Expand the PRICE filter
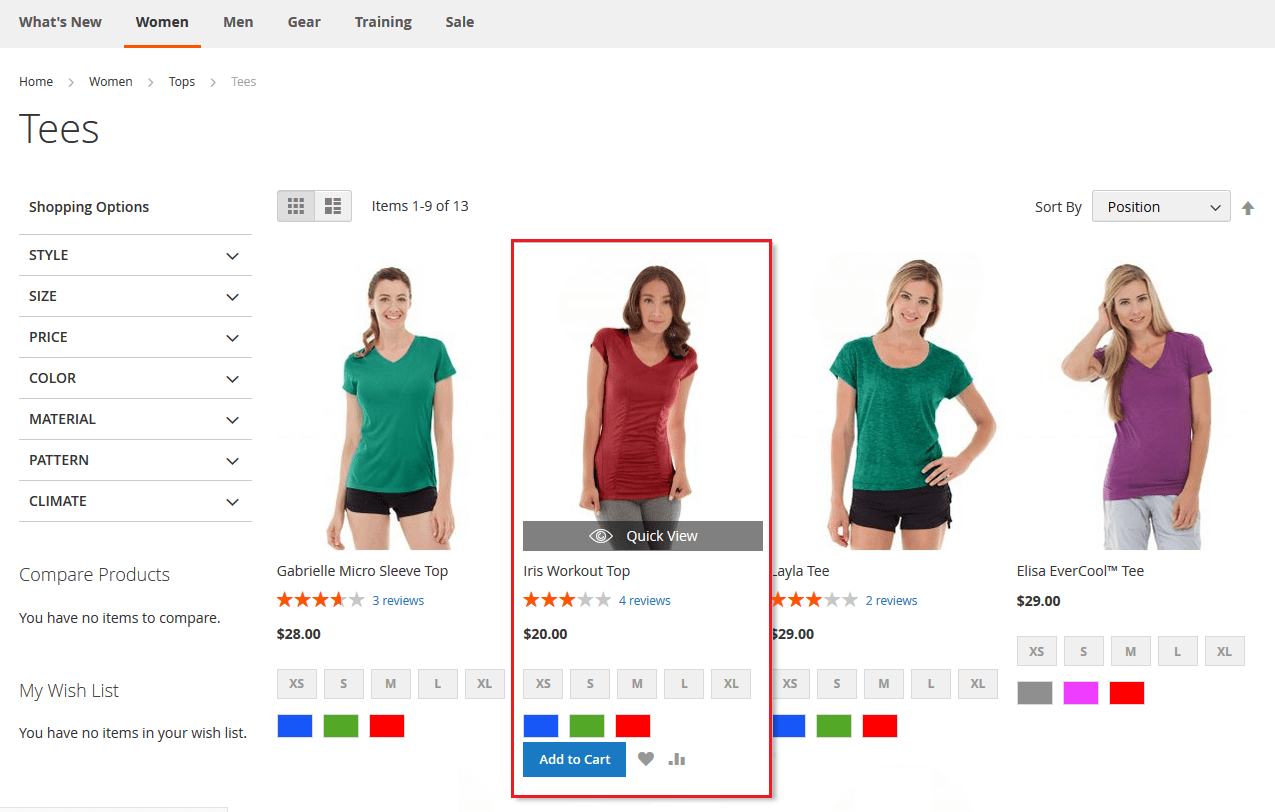1275x812 pixels. [x=135, y=337]
